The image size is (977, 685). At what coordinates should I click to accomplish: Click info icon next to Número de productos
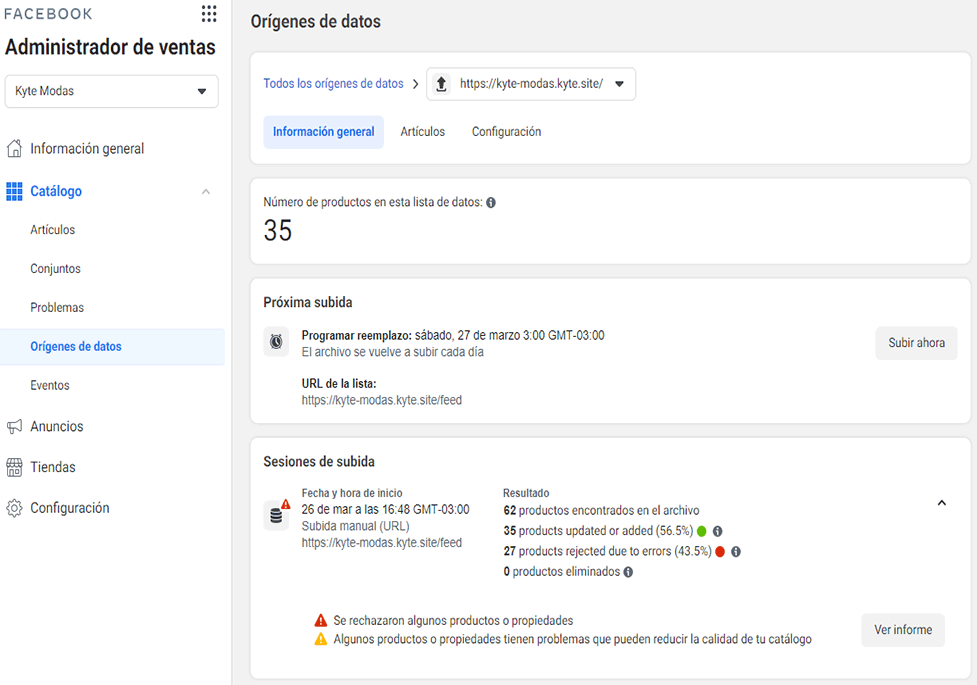click(x=491, y=203)
